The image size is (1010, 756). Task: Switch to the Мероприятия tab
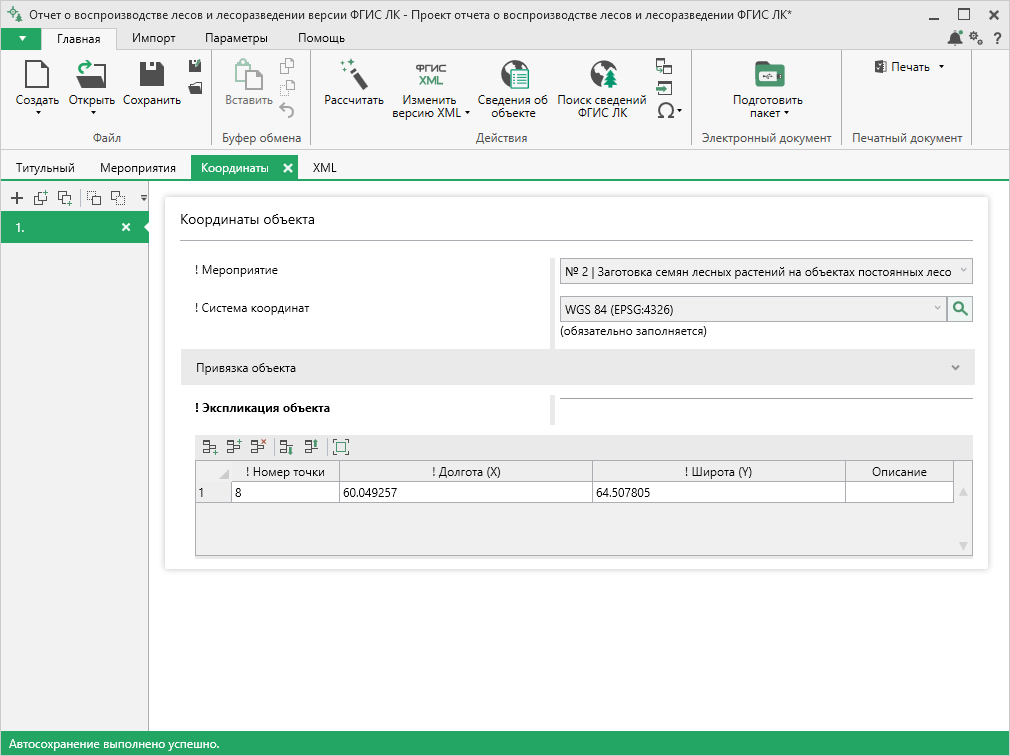[x=138, y=168]
